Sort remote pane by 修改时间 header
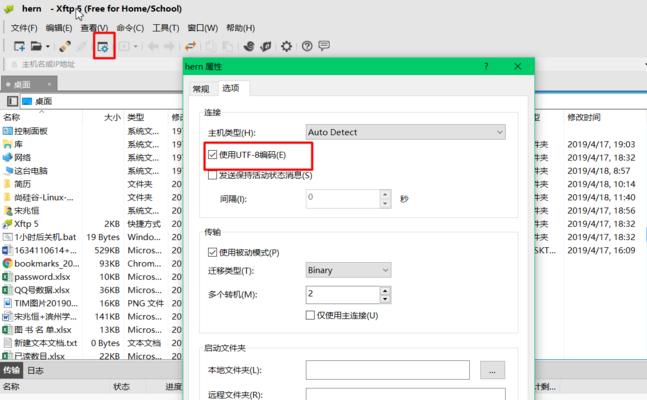The image size is (647, 400). [x=584, y=117]
